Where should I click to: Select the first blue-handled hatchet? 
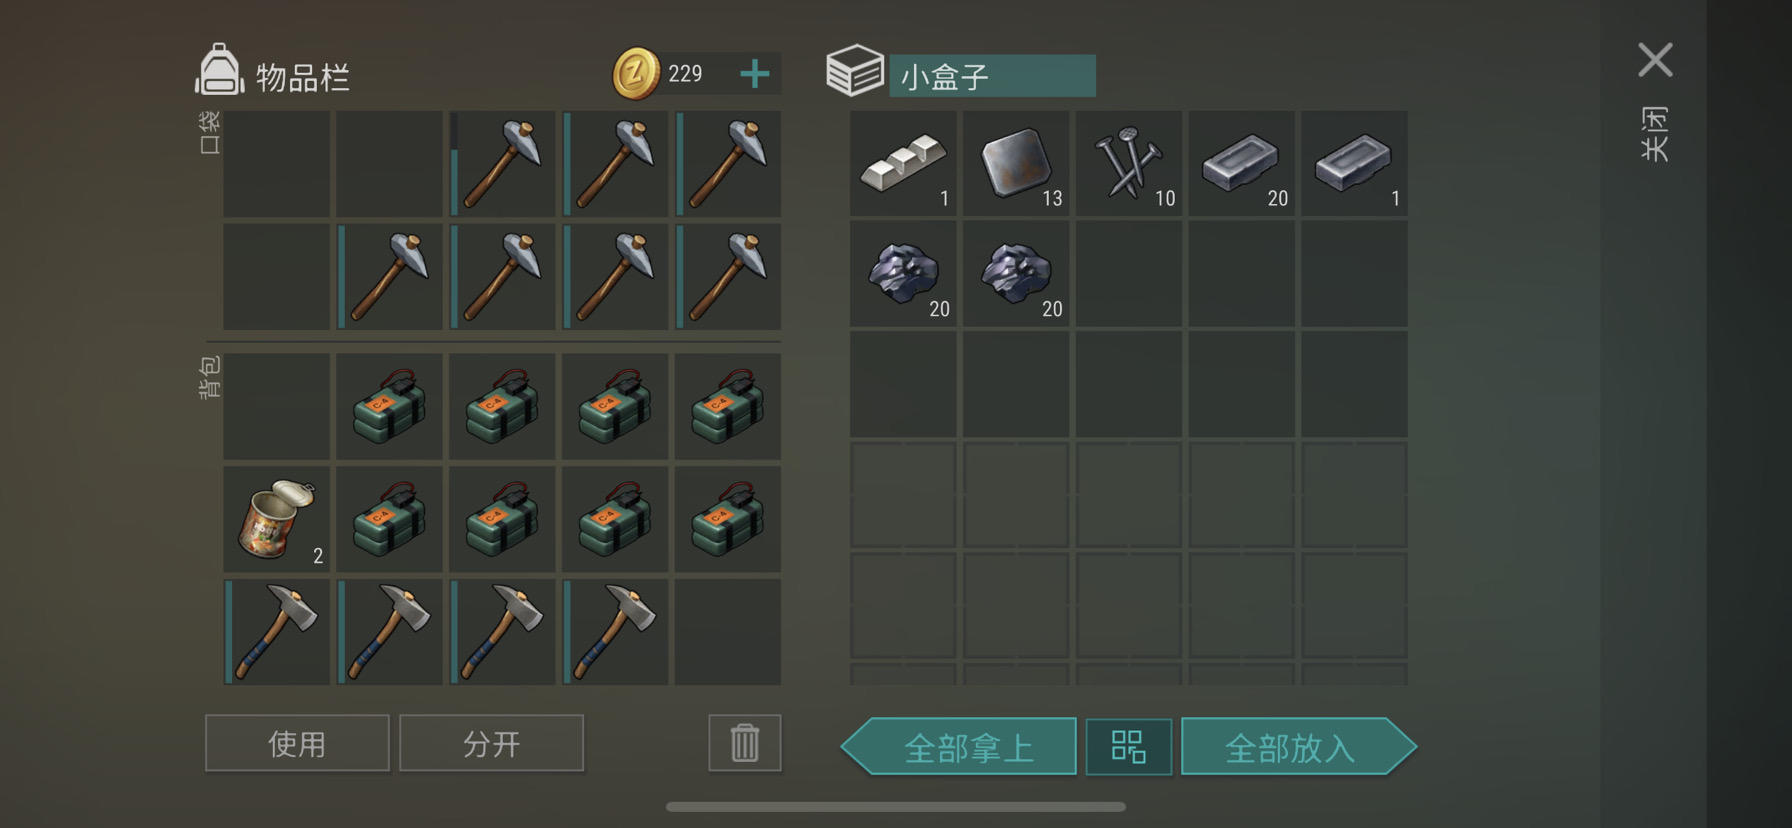click(x=277, y=632)
